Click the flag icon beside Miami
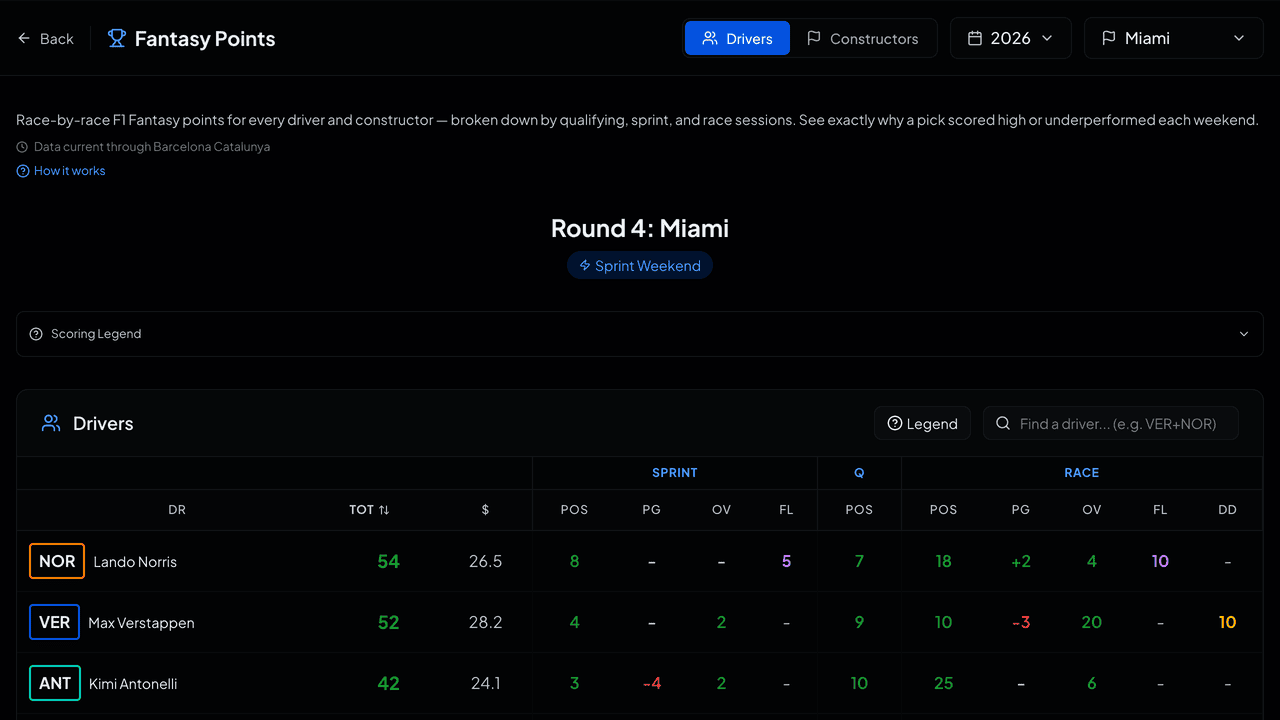 click(x=1109, y=38)
